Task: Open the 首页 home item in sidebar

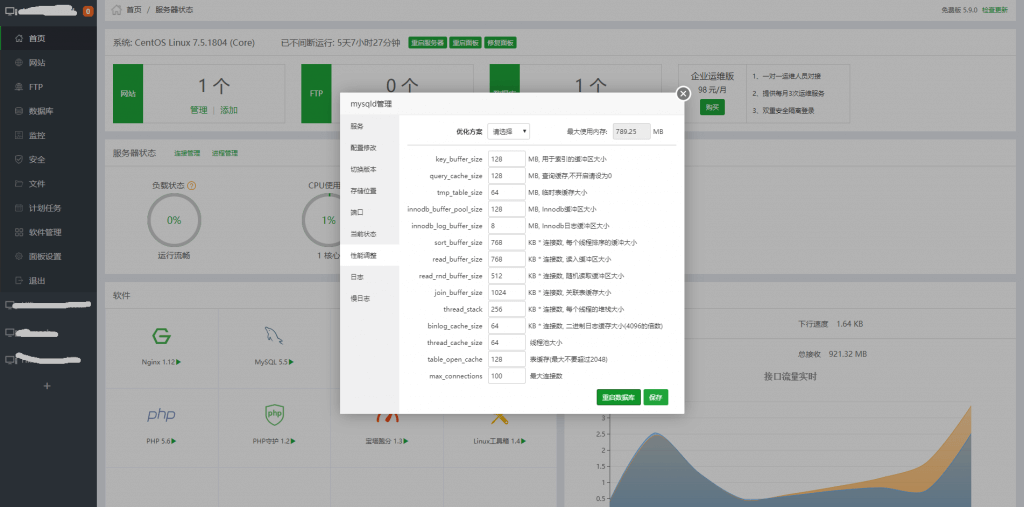Action: (48, 39)
